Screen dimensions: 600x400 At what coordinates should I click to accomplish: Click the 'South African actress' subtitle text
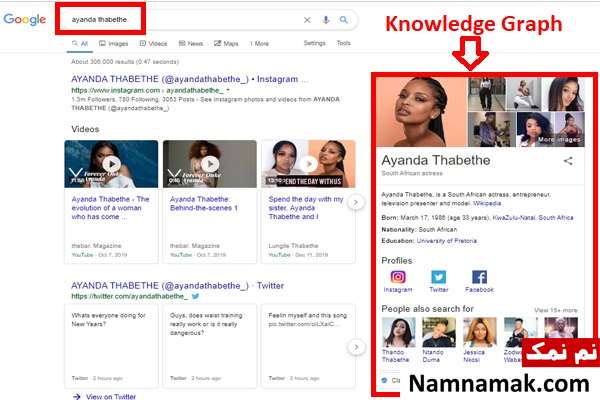click(412, 173)
